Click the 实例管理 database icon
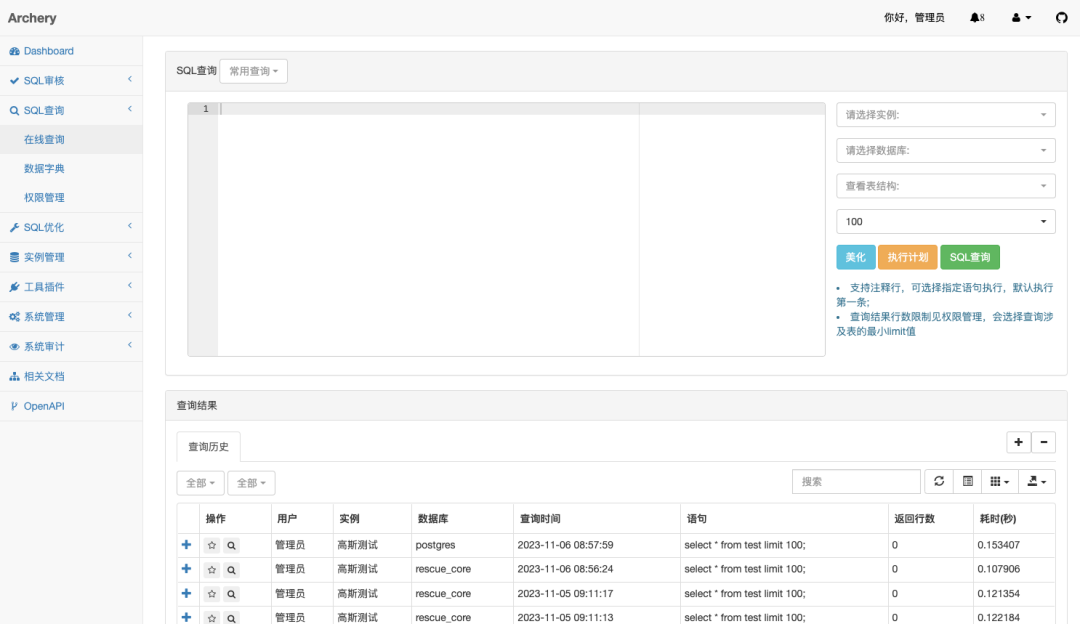1080x624 pixels. pos(14,257)
